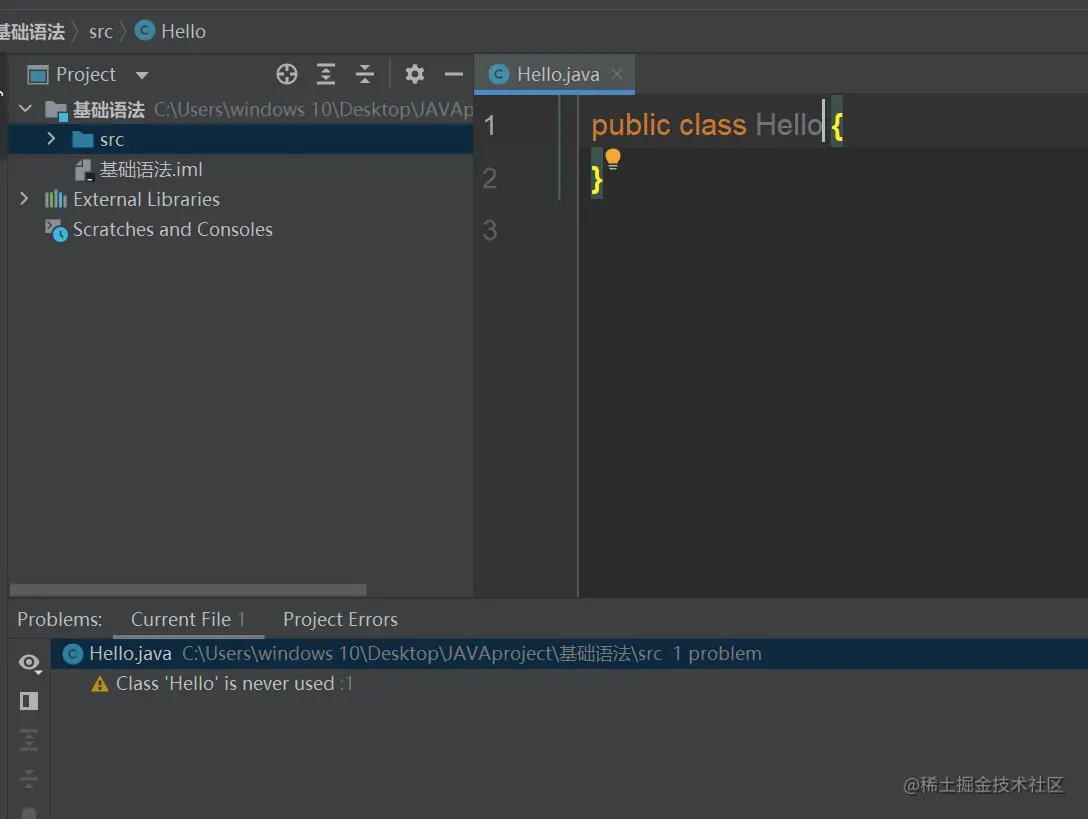Click 'public class' keyword in editor
Screen dimensions: 1088x819
(x=669, y=126)
